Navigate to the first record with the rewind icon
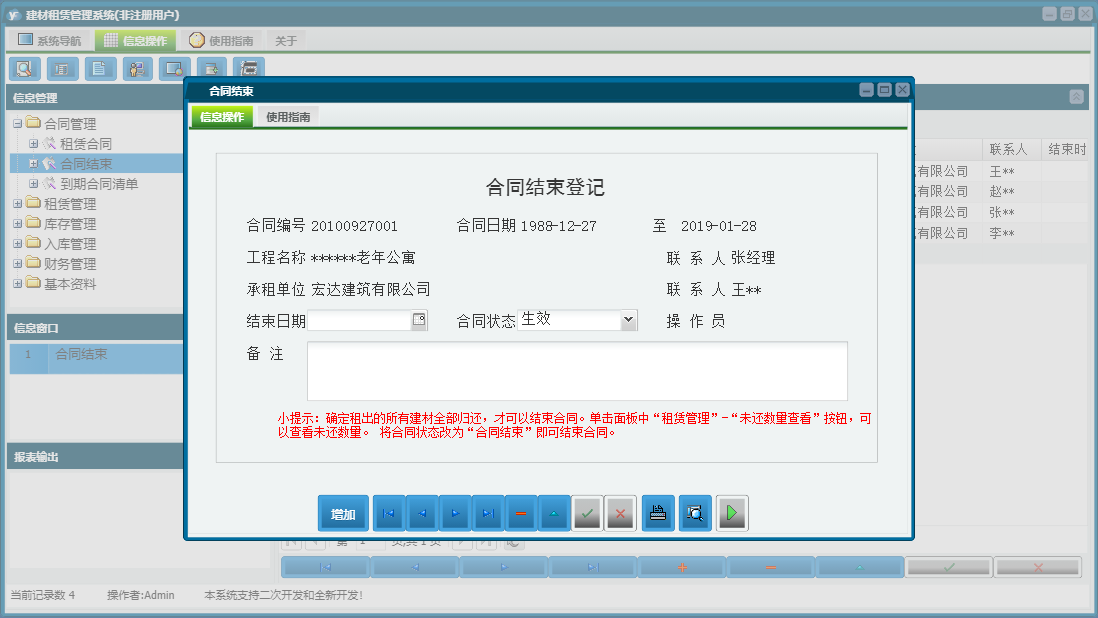This screenshot has height=618, width=1098. coord(388,512)
